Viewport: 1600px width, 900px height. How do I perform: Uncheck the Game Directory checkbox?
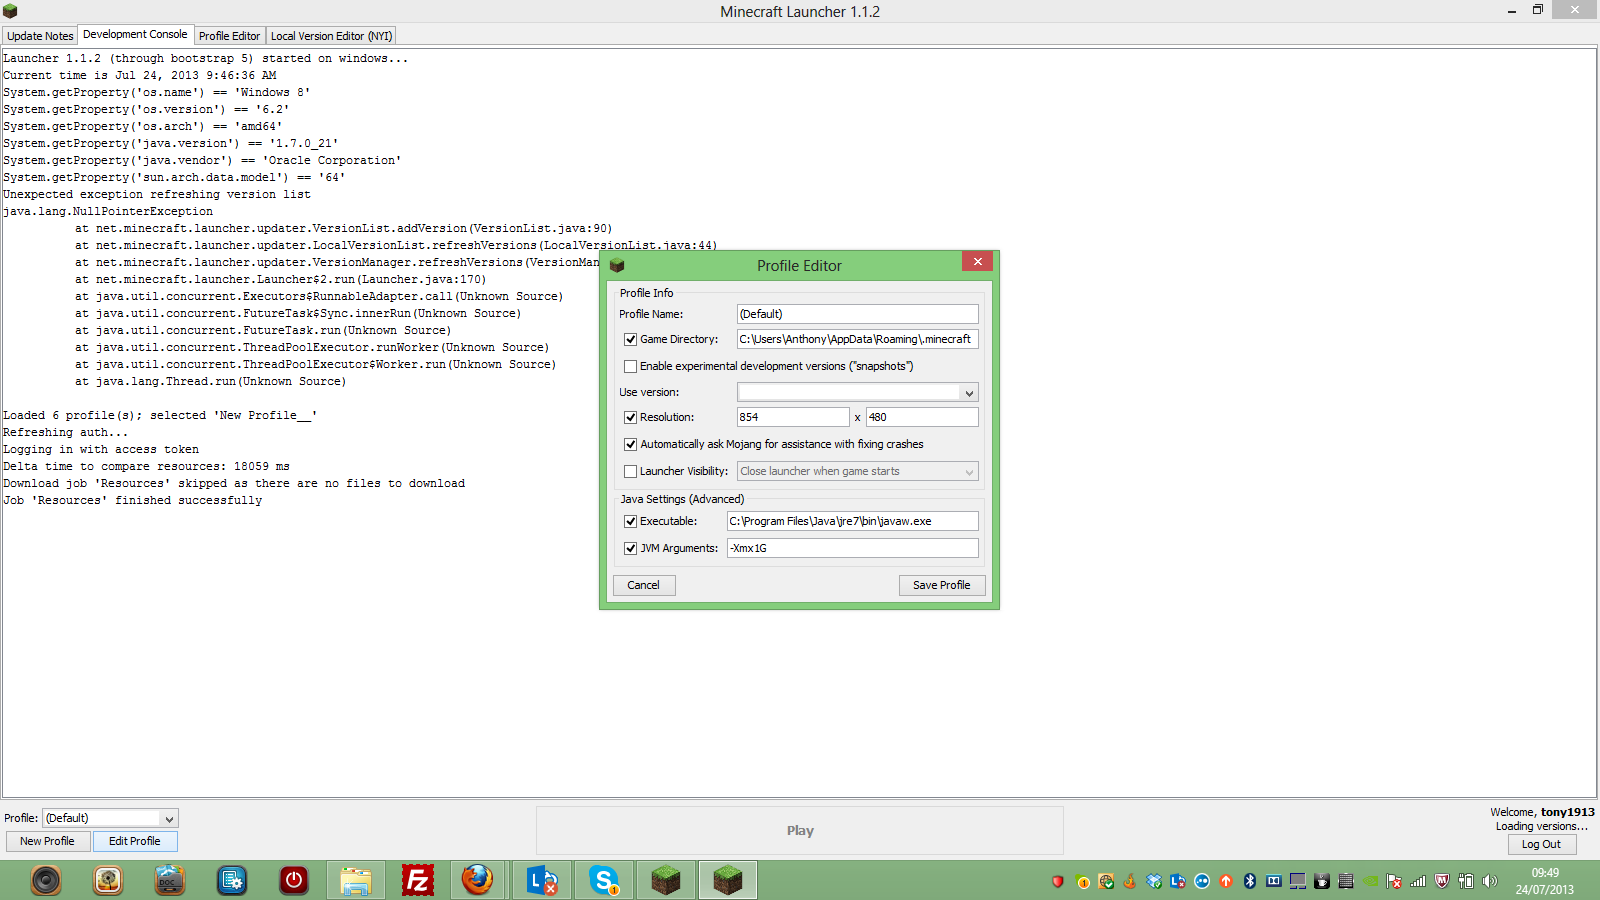pyautogui.click(x=630, y=340)
